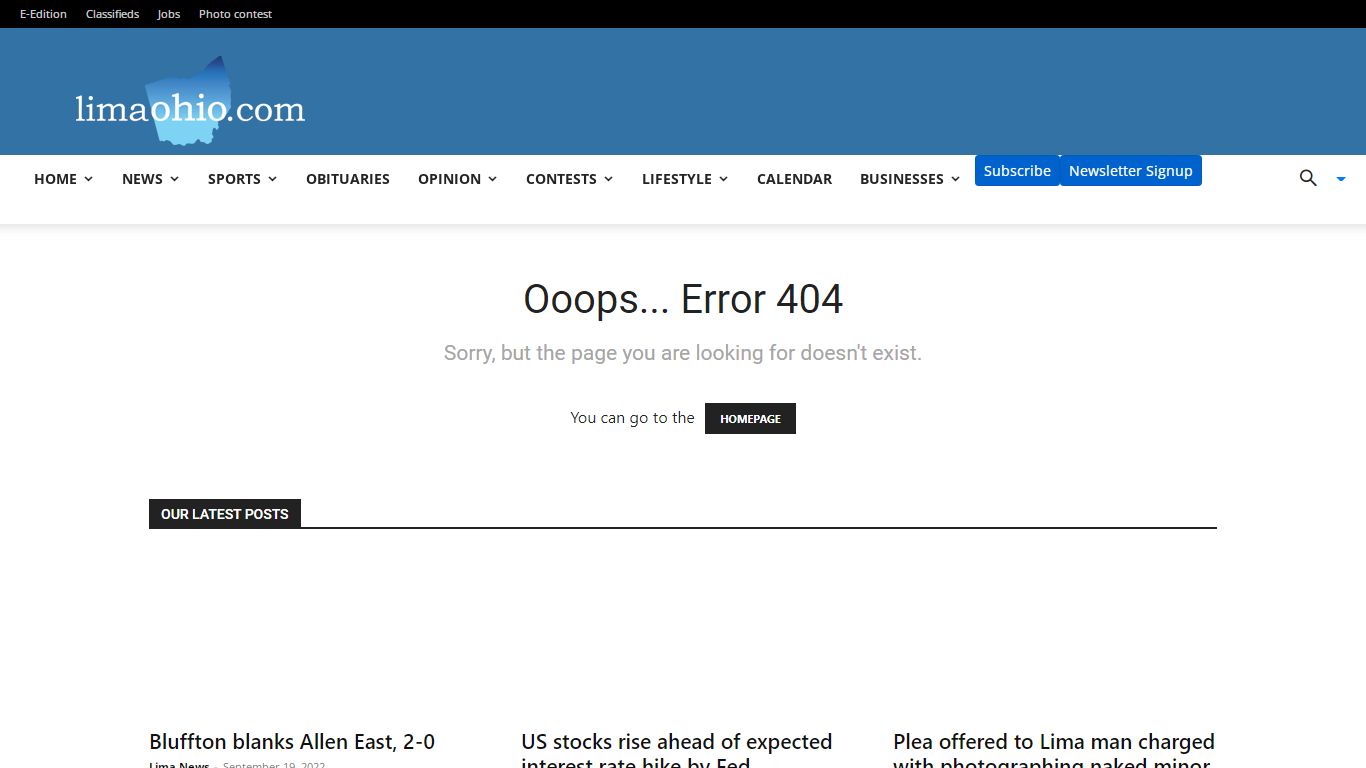Click the Newsletter Signup button
Viewport: 1366px width, 768px height.
click(x=1130, y=171)
